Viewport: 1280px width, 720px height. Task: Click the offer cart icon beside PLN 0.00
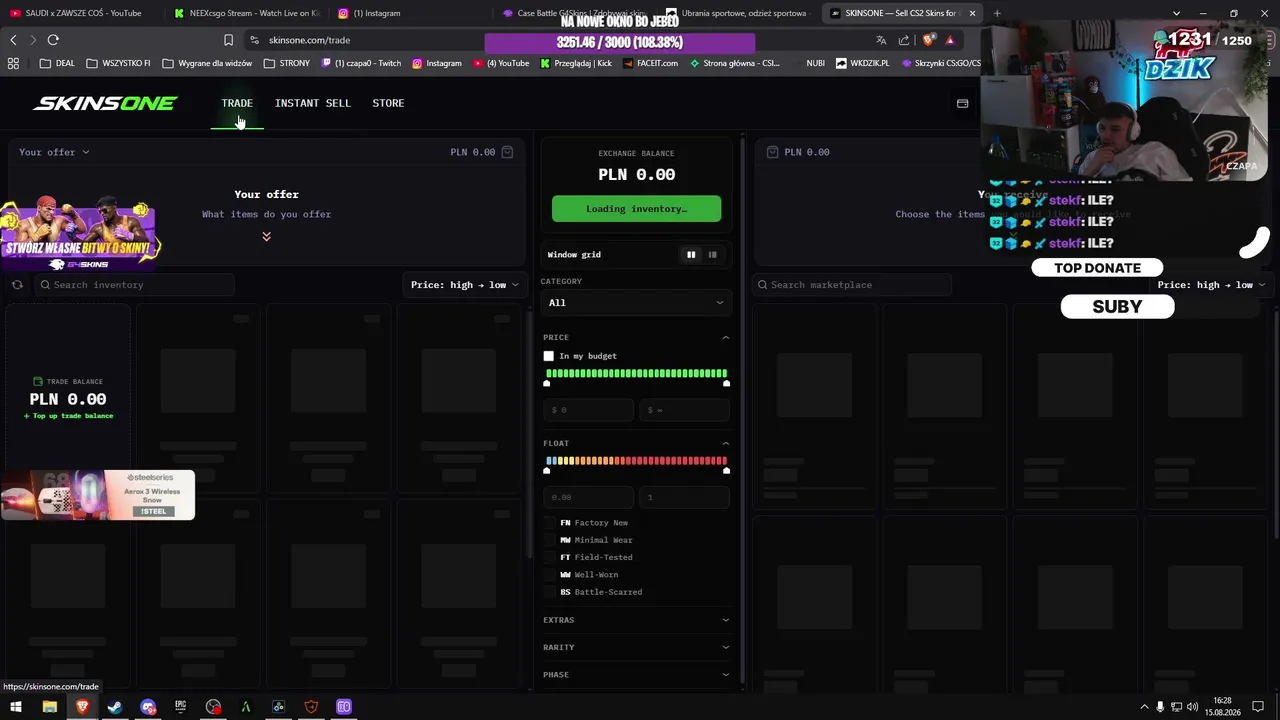point(507,152)
